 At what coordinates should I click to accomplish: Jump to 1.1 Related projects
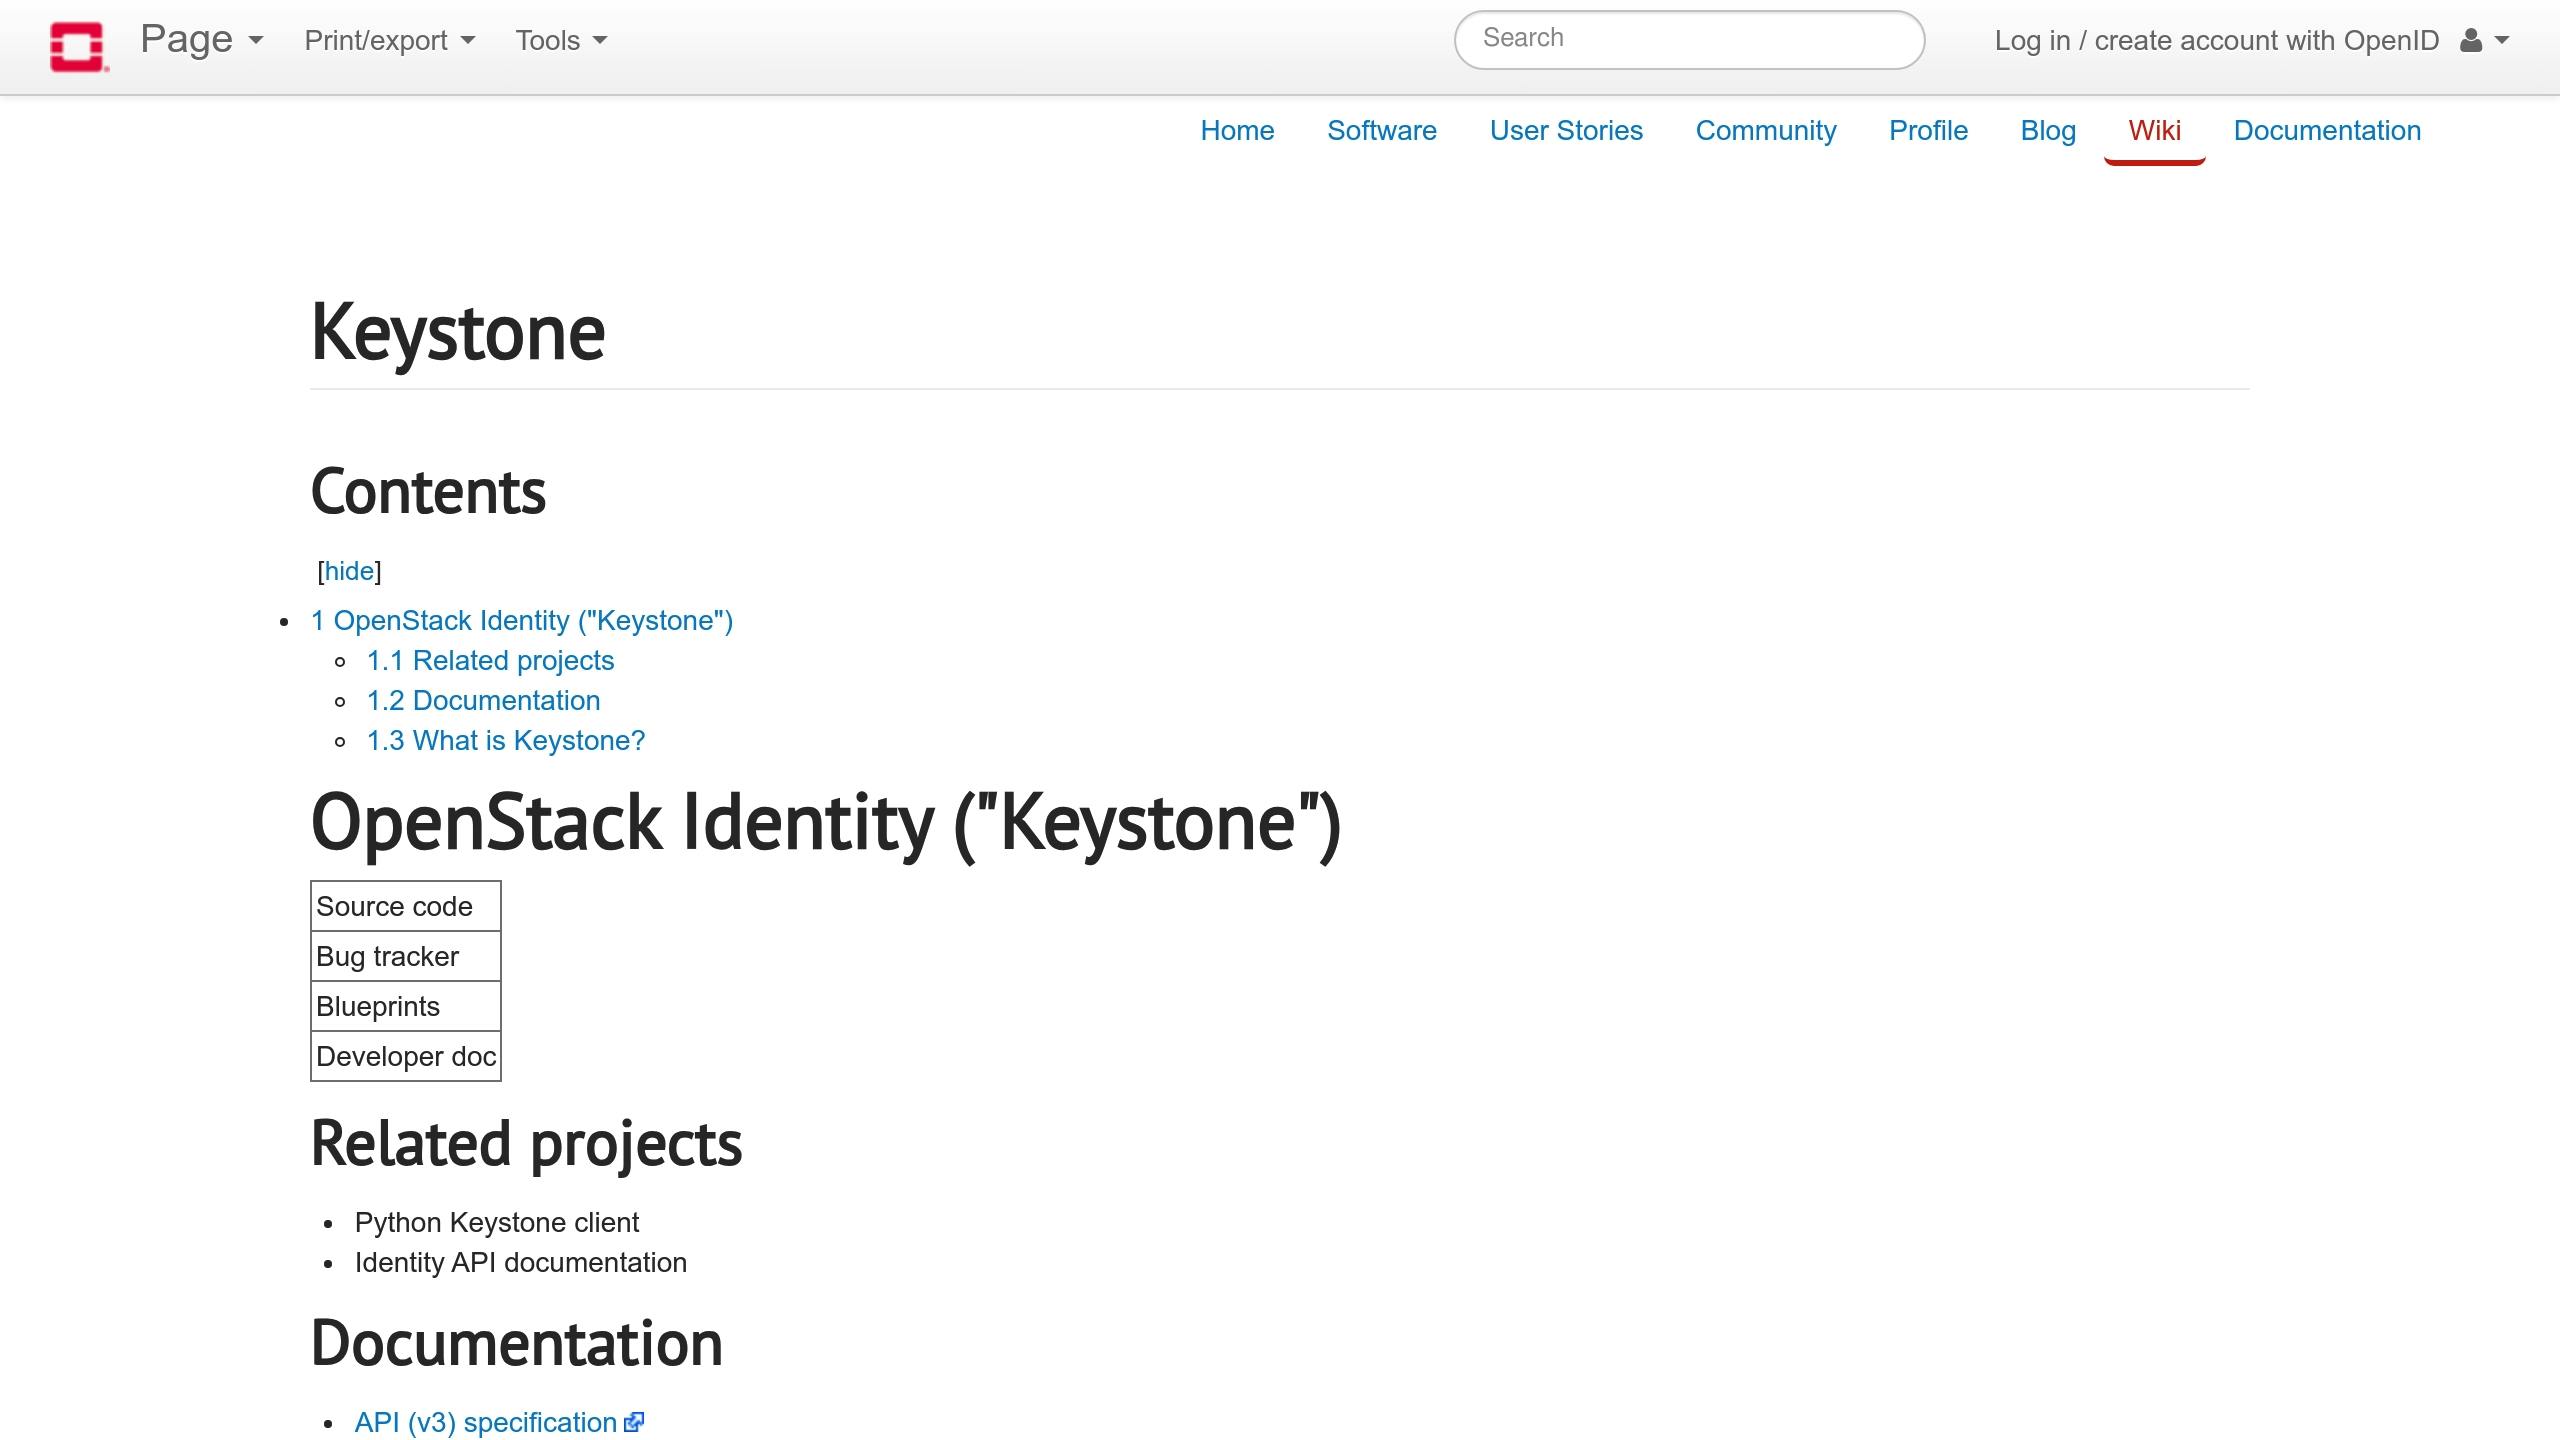pyautogui.click(x=490, y=661)
